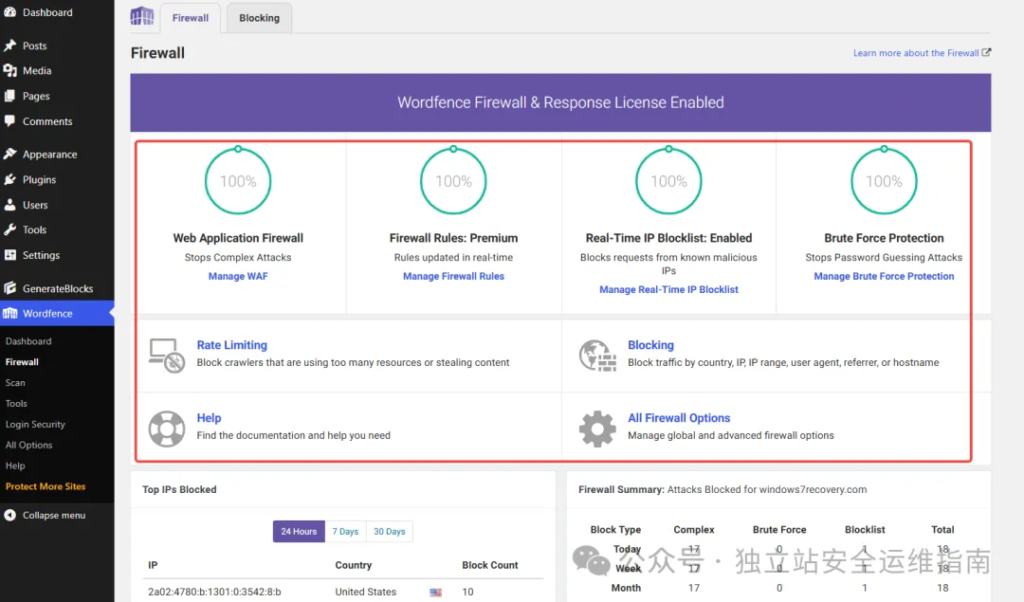Click the Block Type column header
The height and width of the screenshot is (602, 1024).
615,530
